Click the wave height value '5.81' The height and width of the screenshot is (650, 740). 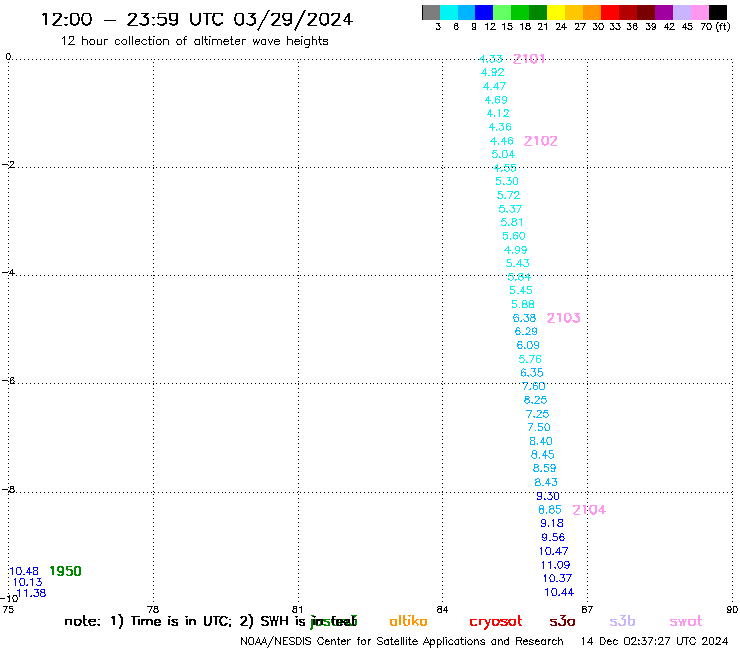[512, 222]
